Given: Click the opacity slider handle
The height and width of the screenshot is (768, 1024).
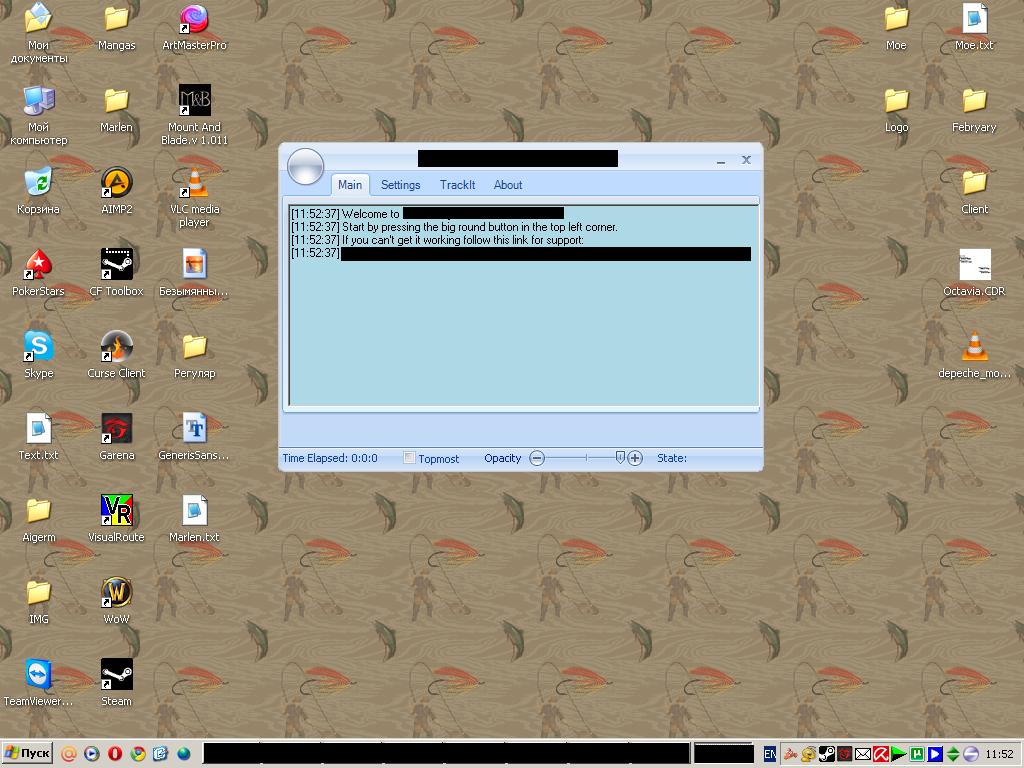Looking at the screenshot, I should [x=620, y=457].
